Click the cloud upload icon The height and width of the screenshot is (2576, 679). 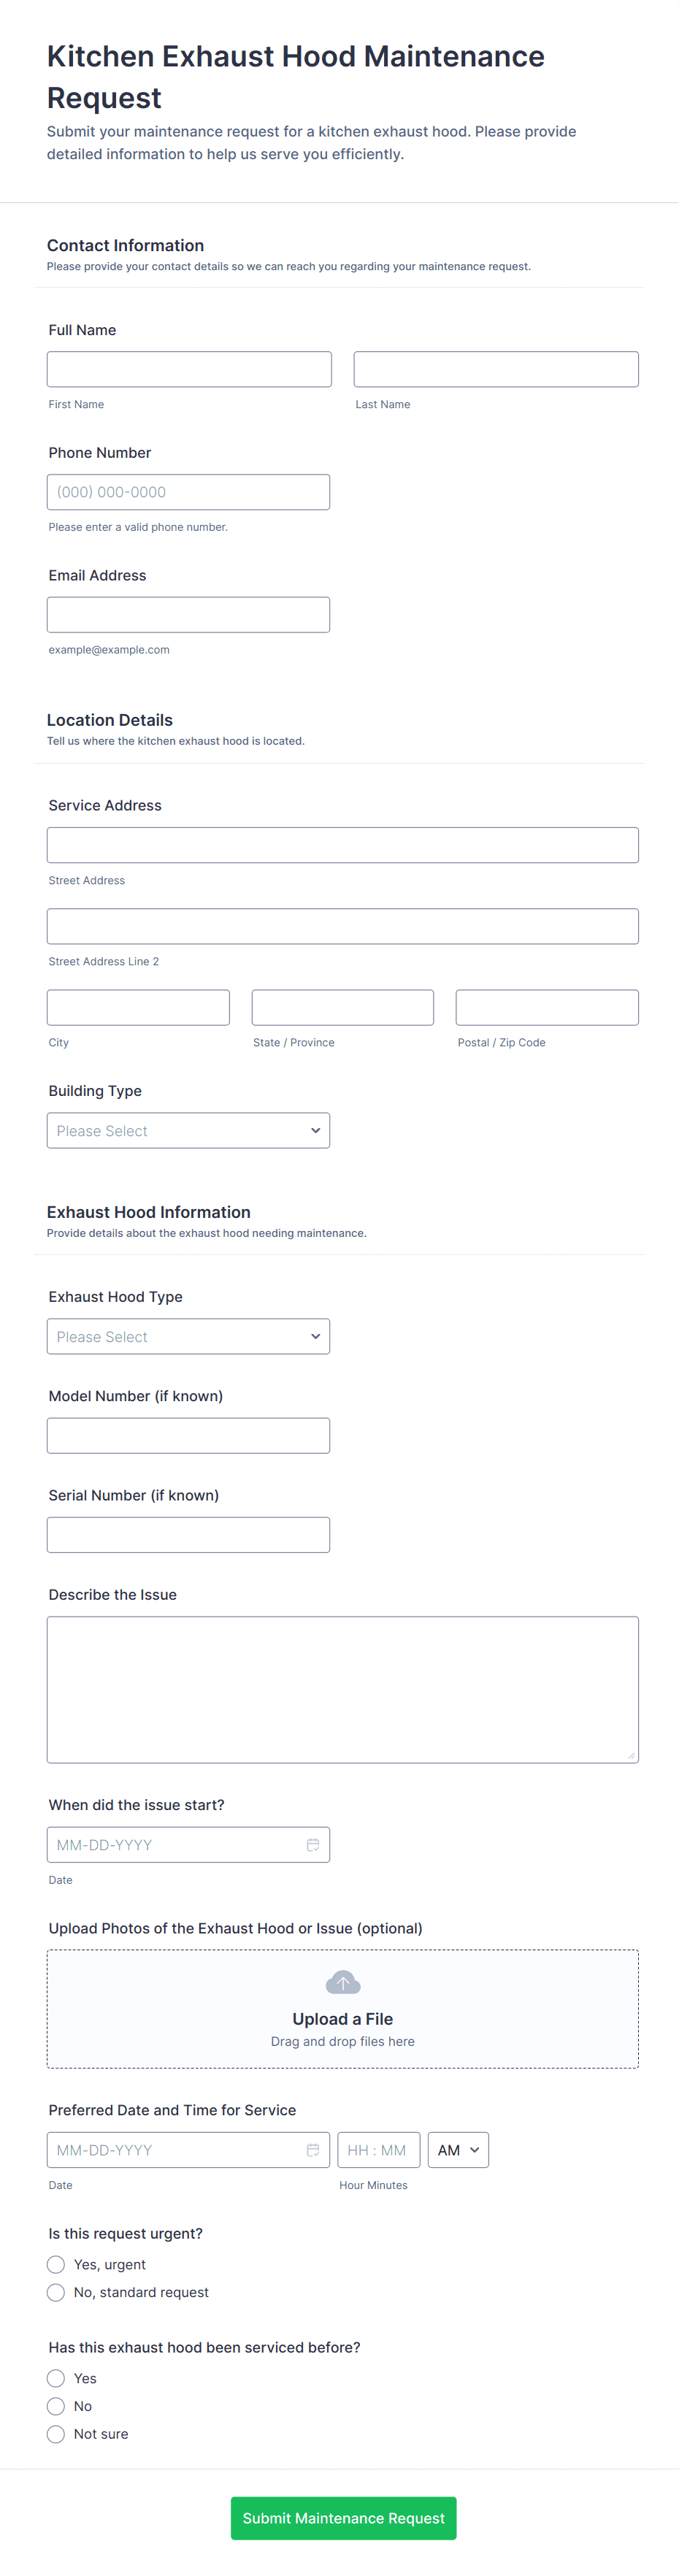coord(342,1982)
